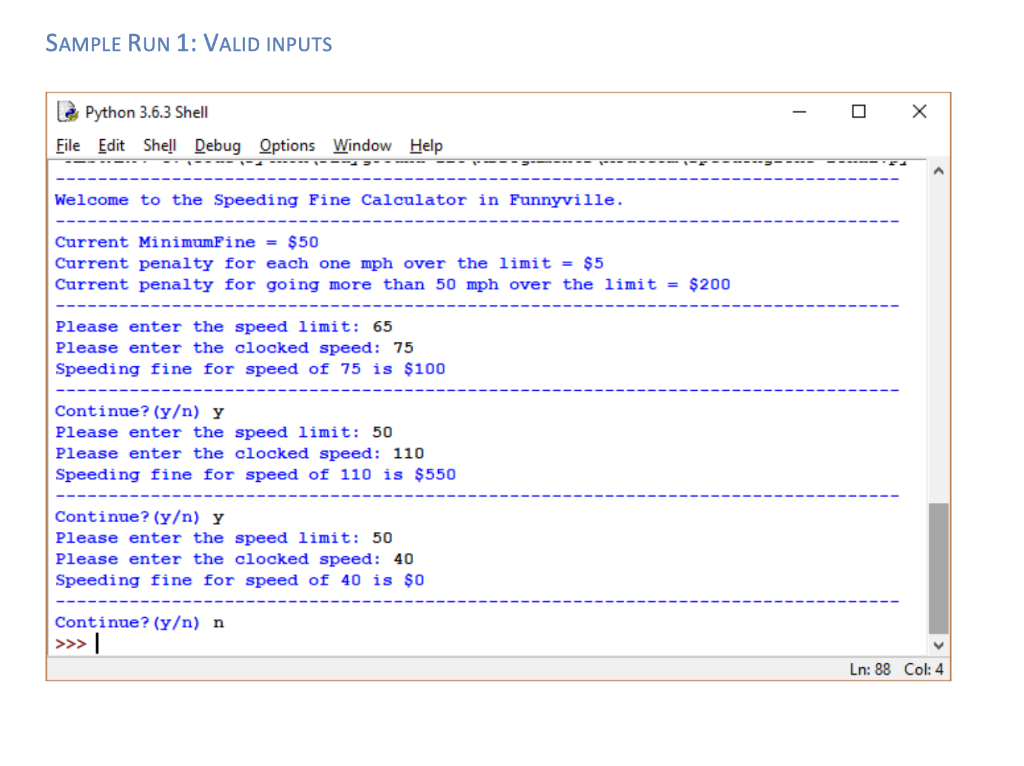Open the Help menu
Screen dimensions: 1024x766
click(x=426, y=145)
